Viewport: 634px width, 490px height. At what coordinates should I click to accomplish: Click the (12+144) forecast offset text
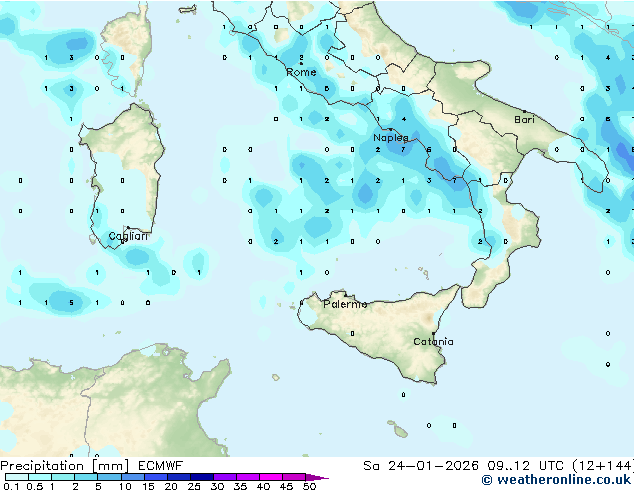(603, 466)
